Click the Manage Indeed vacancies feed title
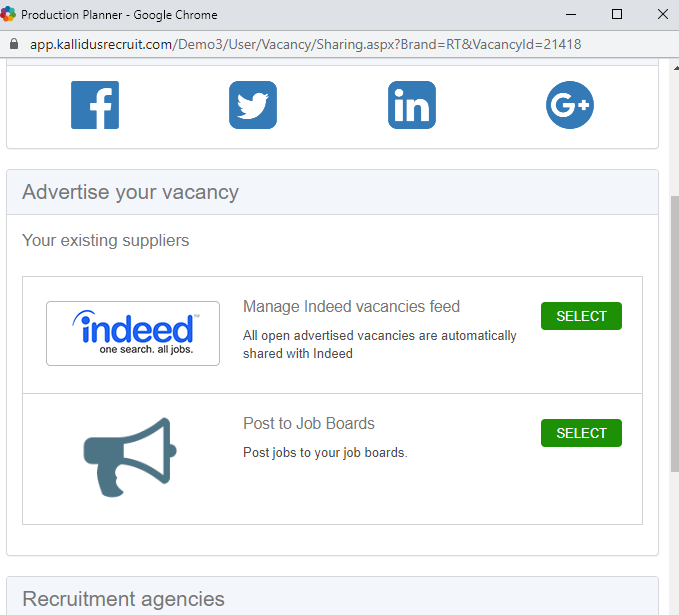679x615 pixels. click(x=351, y=307)
